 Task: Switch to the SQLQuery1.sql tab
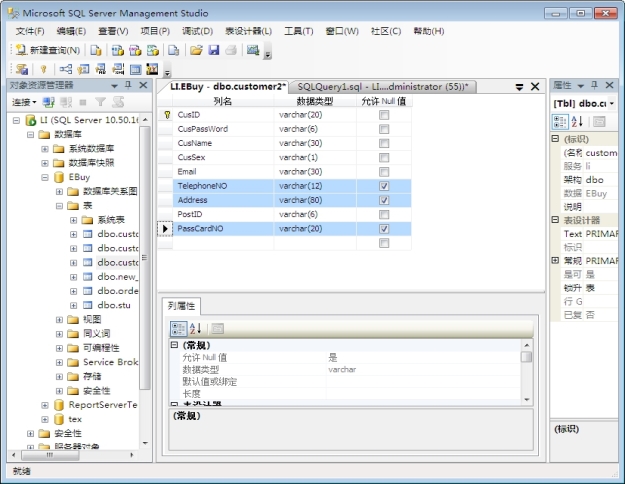381,87
